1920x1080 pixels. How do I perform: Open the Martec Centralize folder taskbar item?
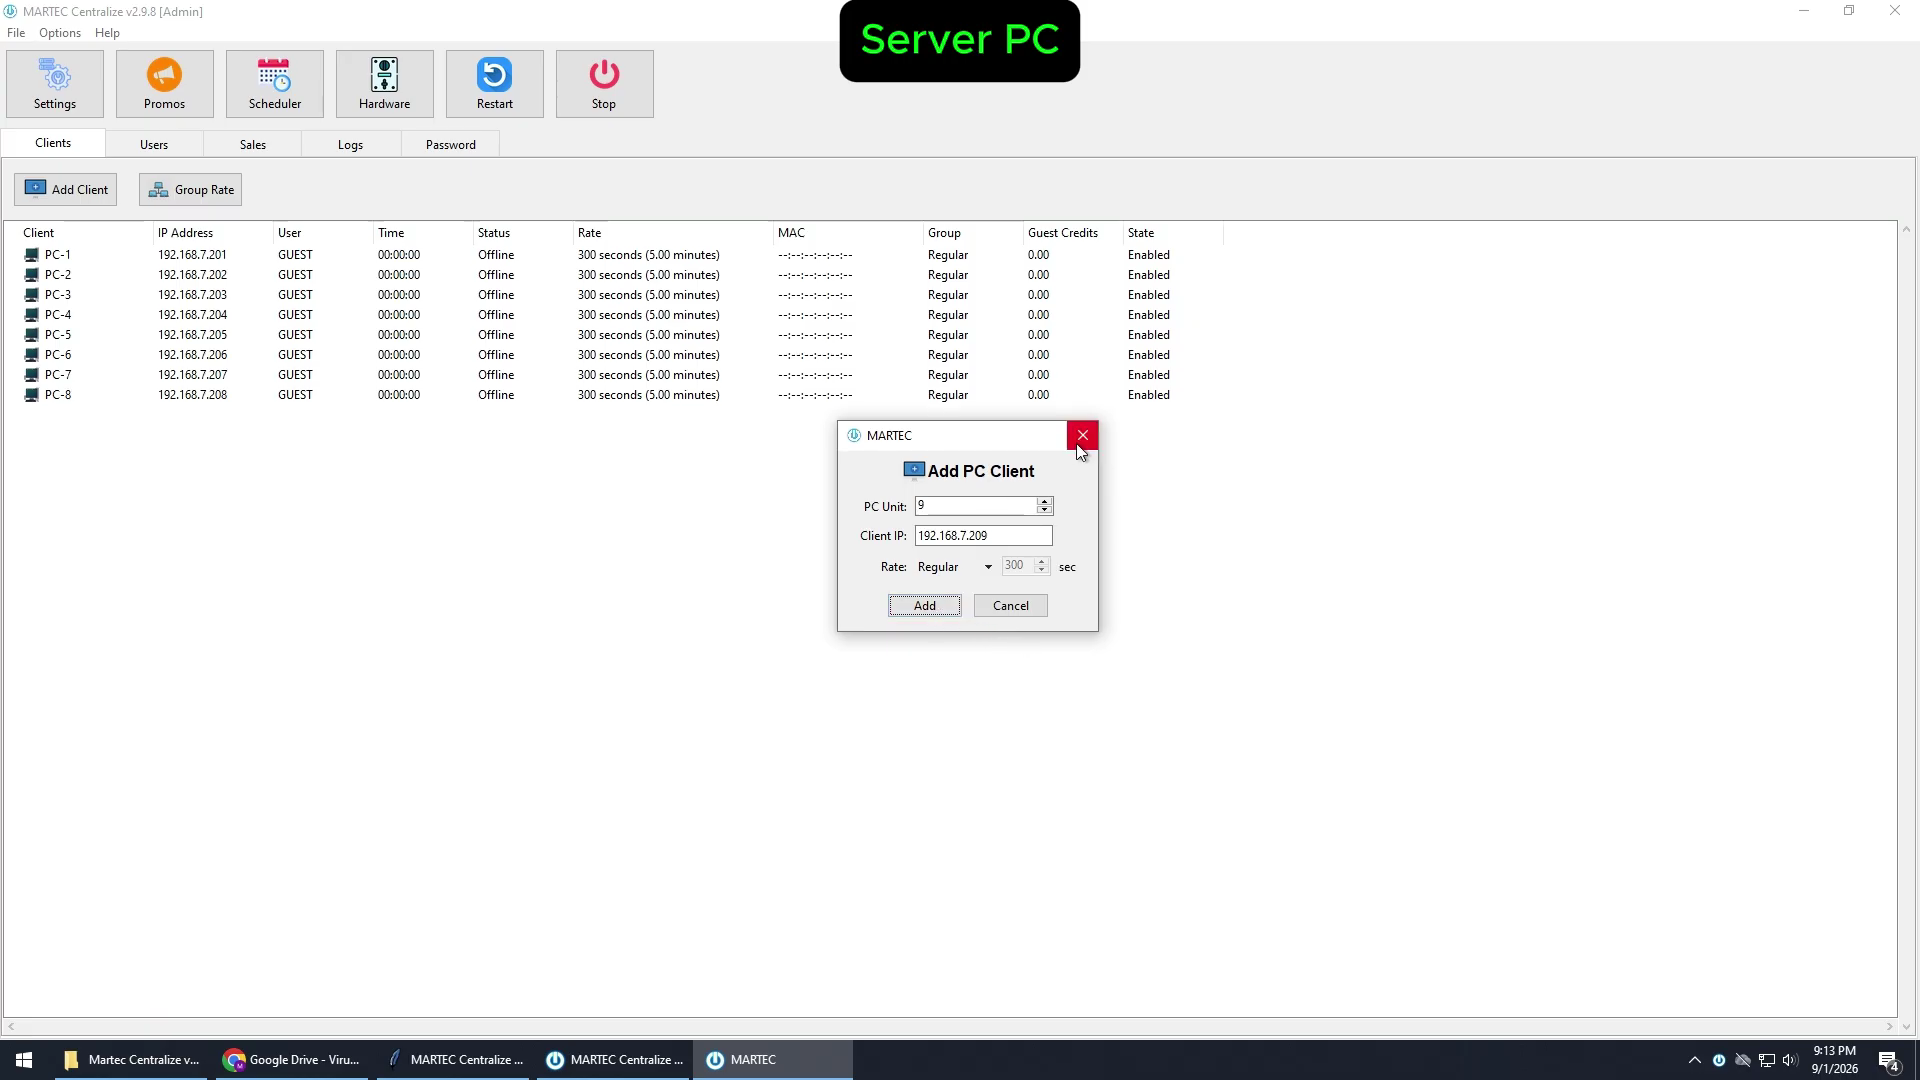pos(132,1060)
